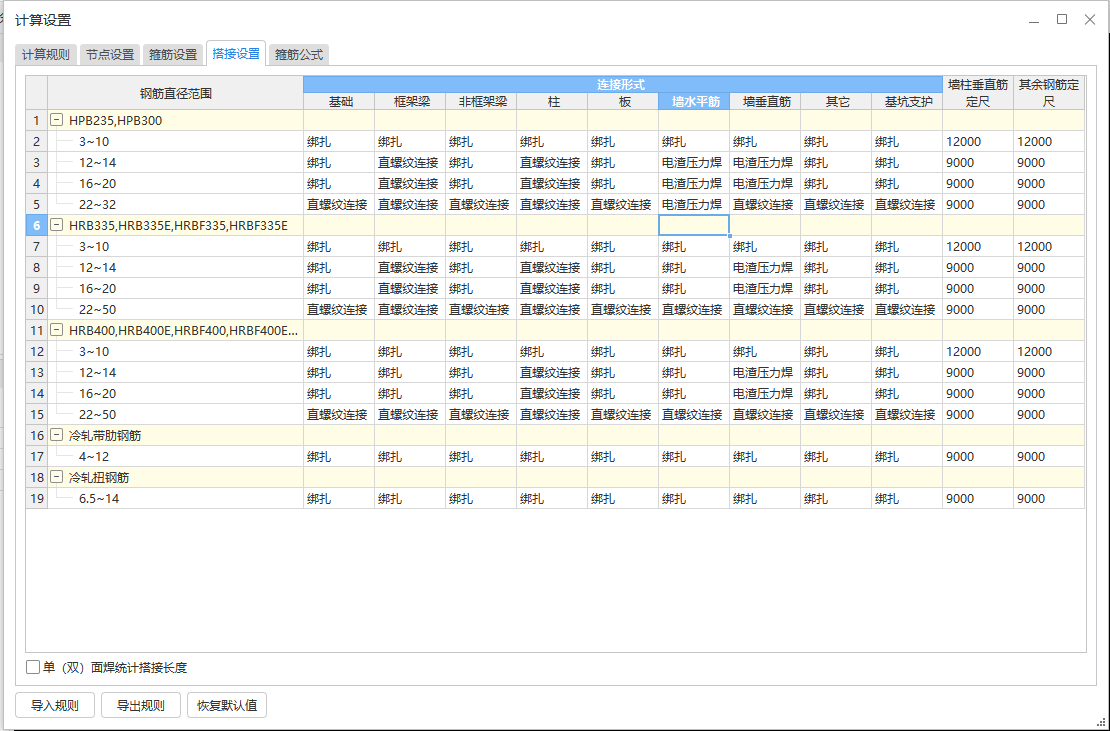Click row number 6 header
This screenshot has height=731, width=1110.
(x=37, y=226)
